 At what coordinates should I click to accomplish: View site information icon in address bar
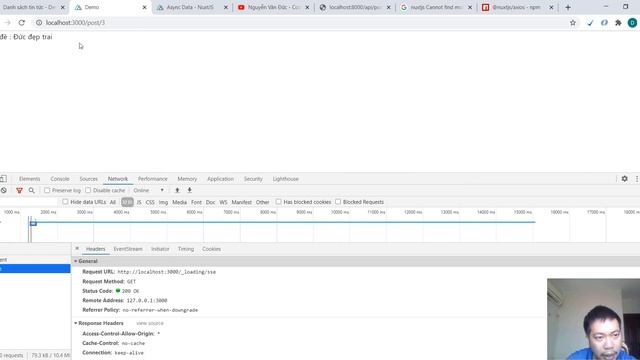(39, 23)
